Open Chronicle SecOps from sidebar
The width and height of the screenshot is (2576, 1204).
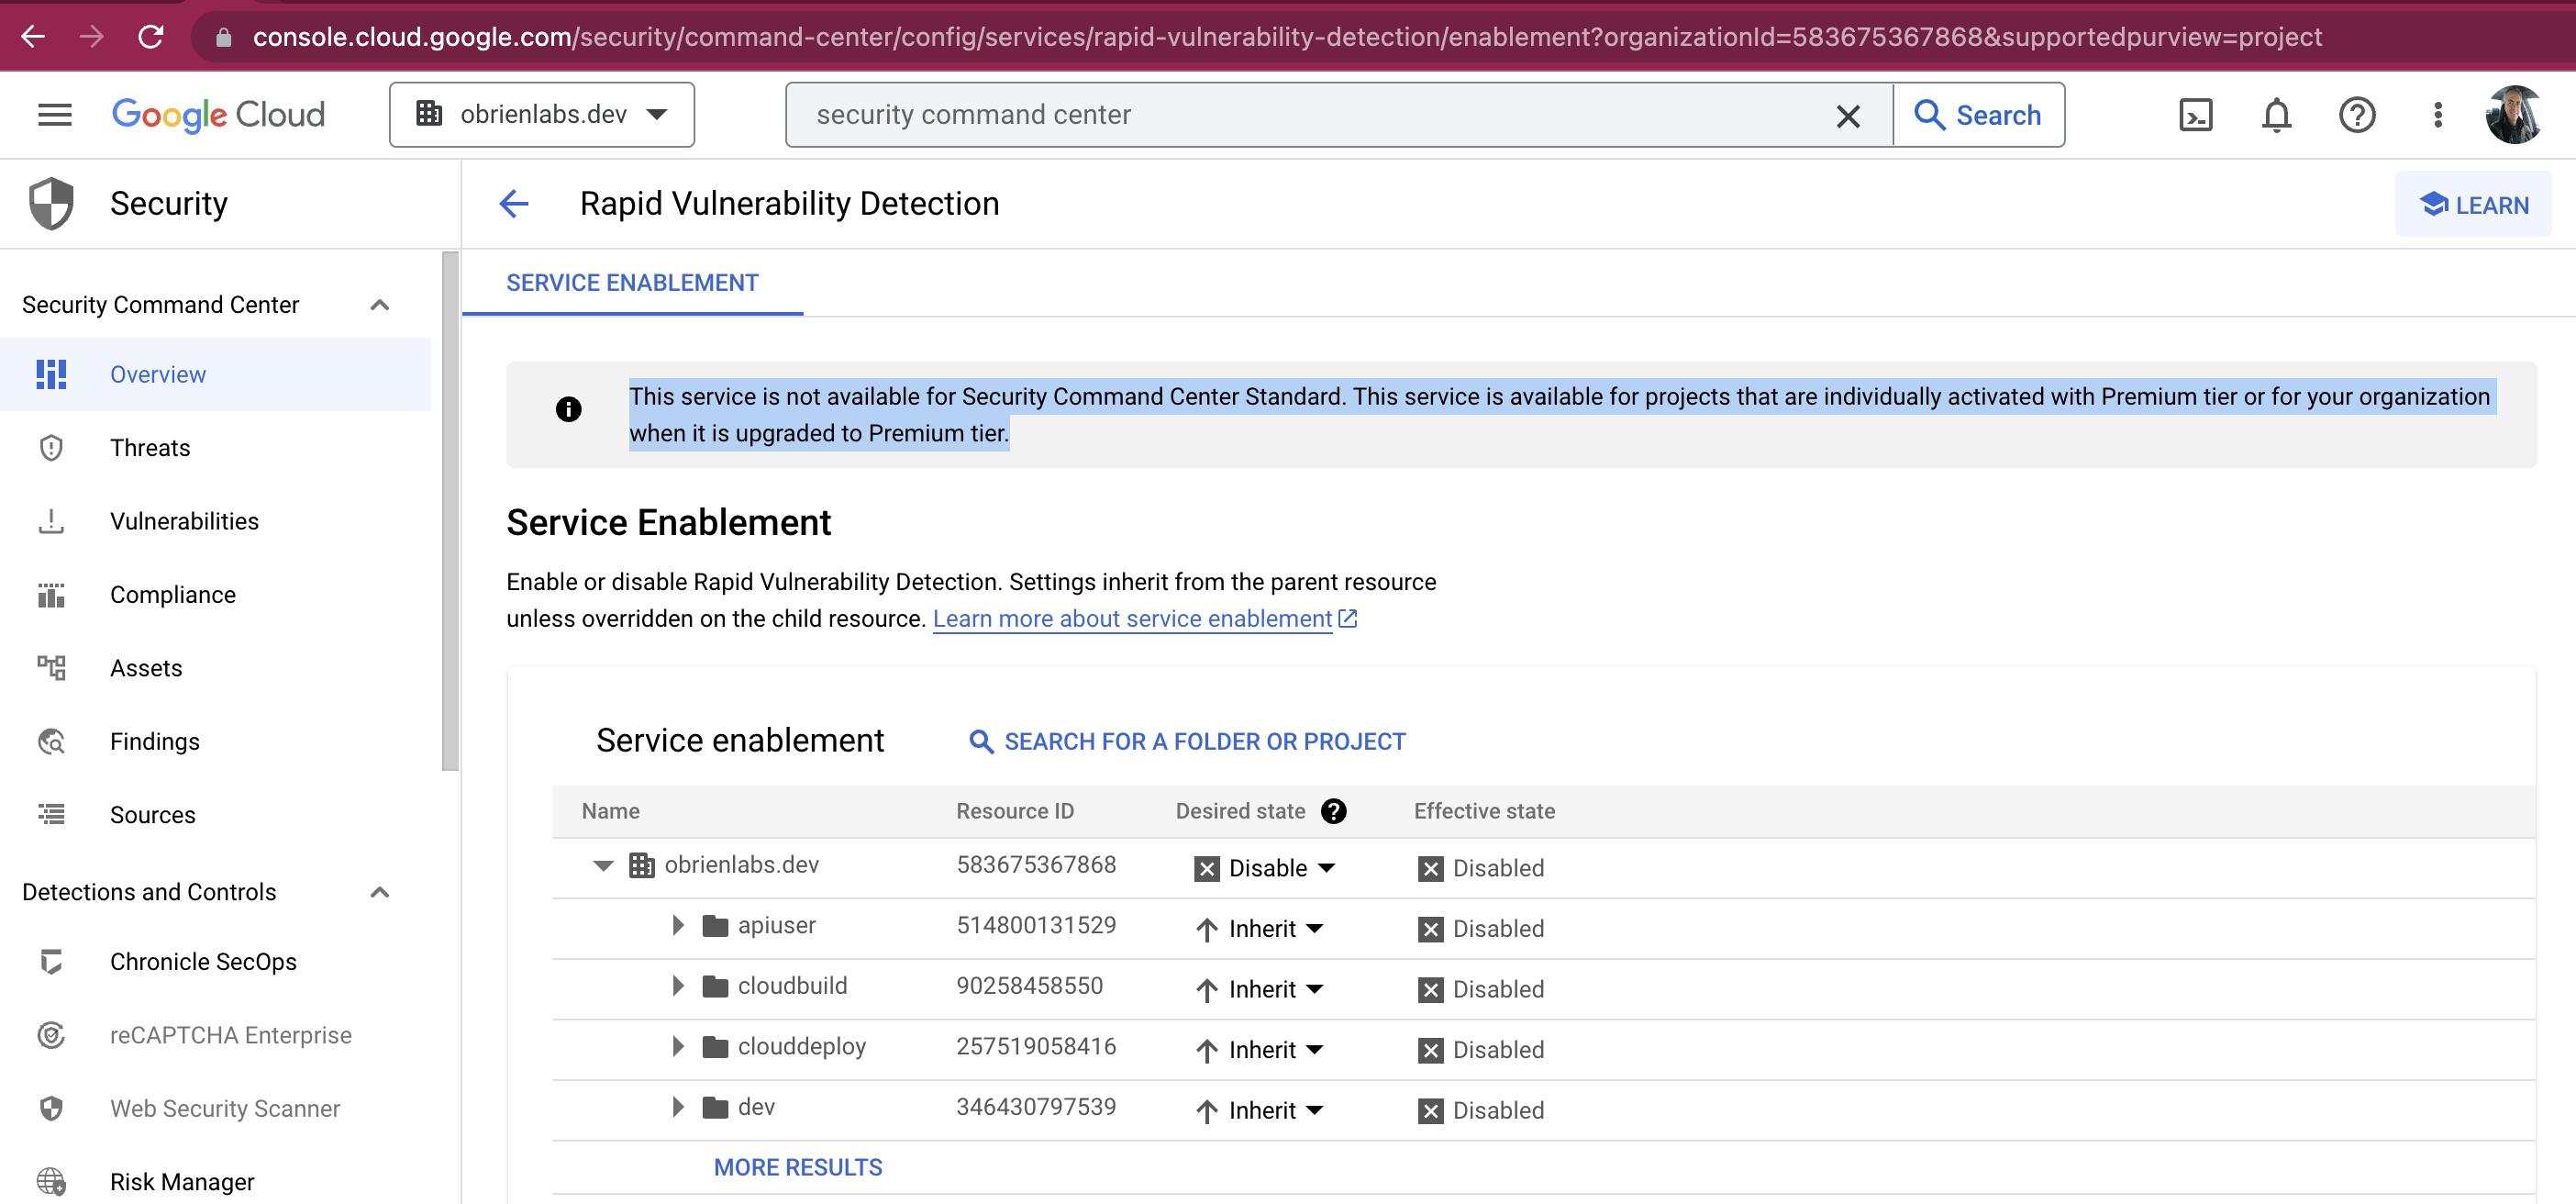203,961
